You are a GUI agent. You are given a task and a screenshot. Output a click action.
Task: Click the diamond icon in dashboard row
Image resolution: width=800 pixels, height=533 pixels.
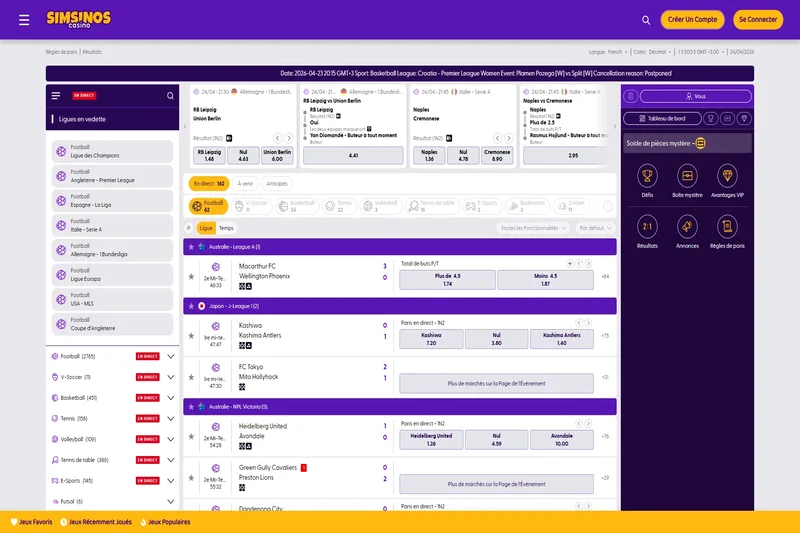[744, 118]
